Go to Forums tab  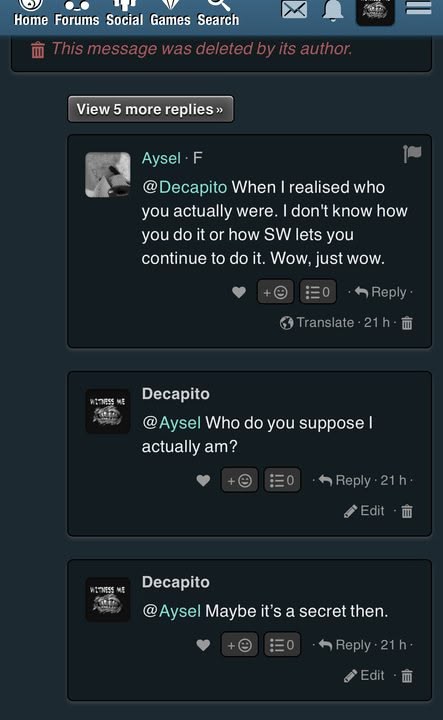[x=77, y=13]
